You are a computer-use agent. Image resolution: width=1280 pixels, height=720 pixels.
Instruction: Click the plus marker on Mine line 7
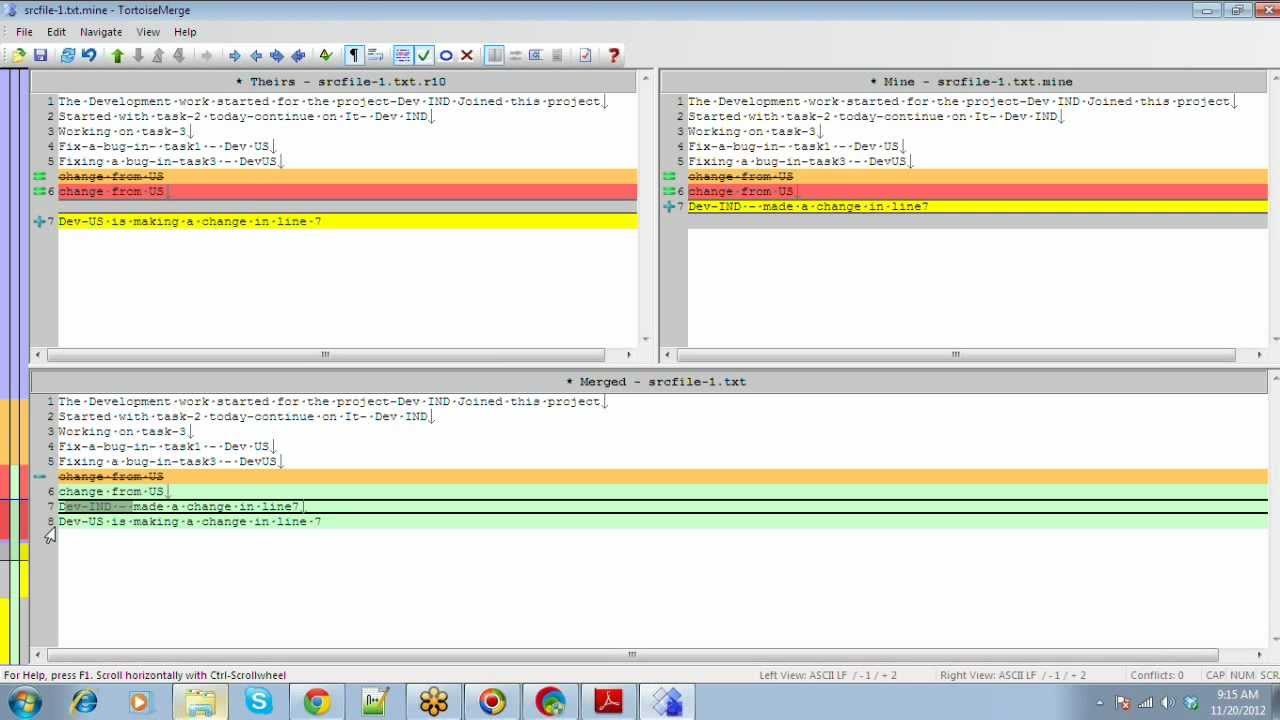click(669, 206)
